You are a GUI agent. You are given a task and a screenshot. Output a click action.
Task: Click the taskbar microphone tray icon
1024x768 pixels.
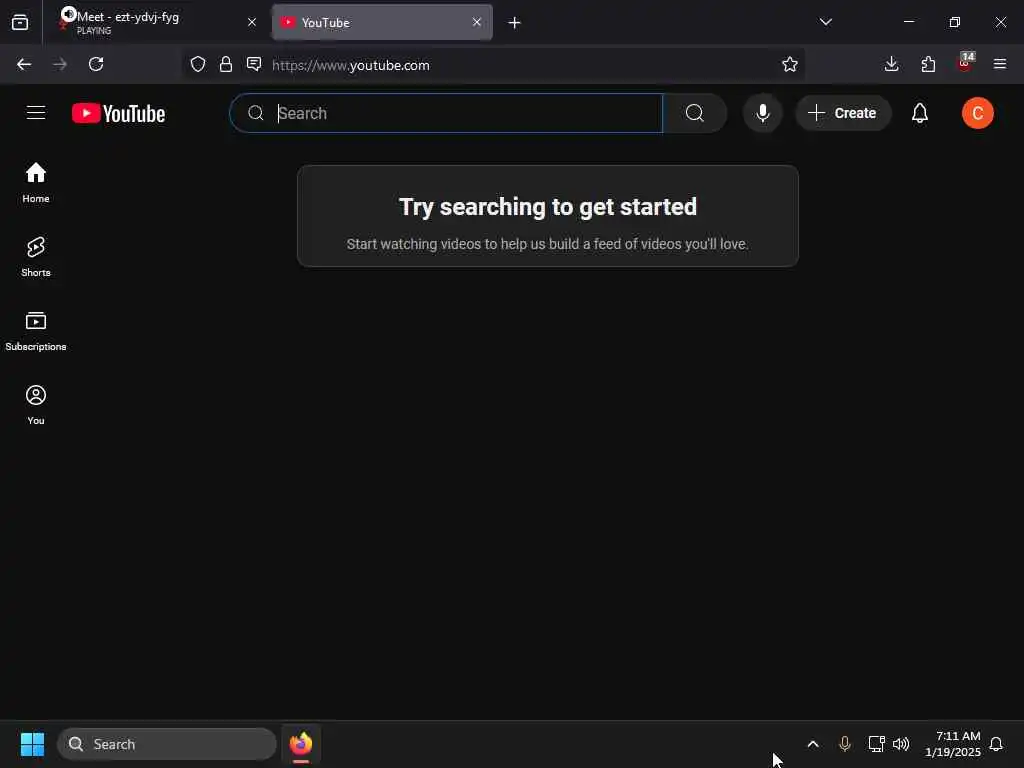click(844, 744)
